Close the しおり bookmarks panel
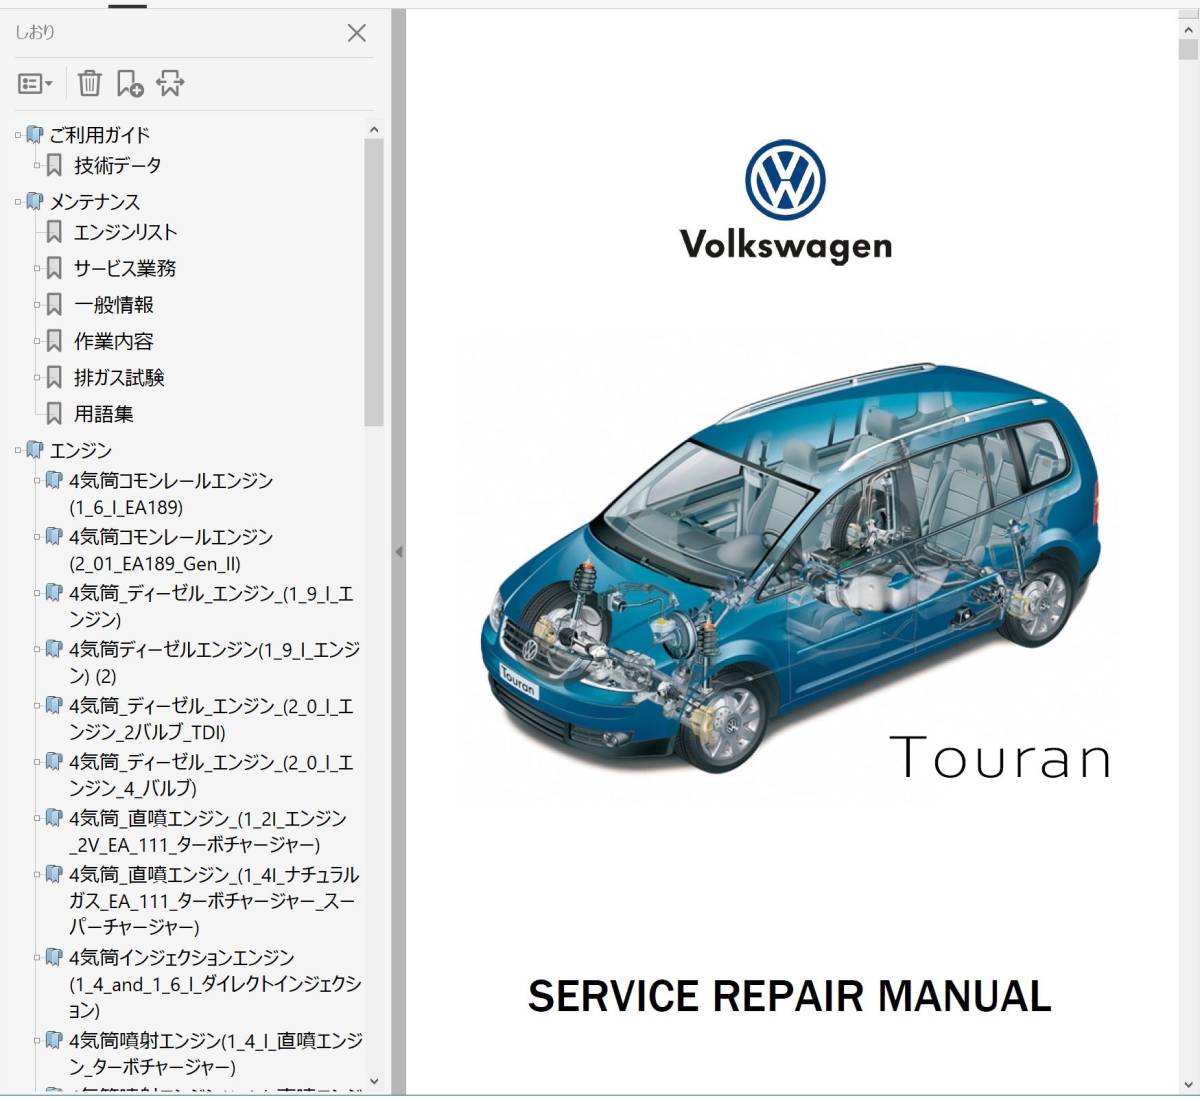 [x=356, y=33]
